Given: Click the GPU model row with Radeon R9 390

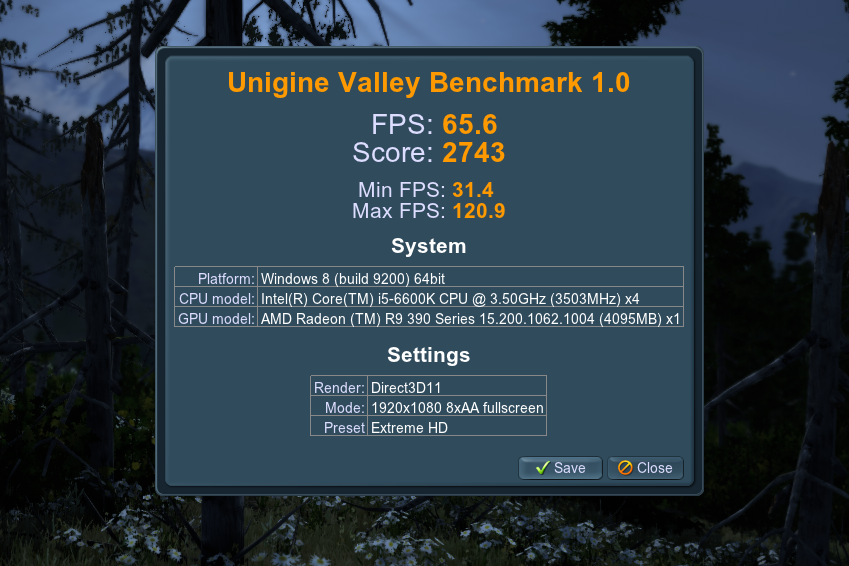Looking at the screenshot, I should pyautogui.click(x=429, y=317).
